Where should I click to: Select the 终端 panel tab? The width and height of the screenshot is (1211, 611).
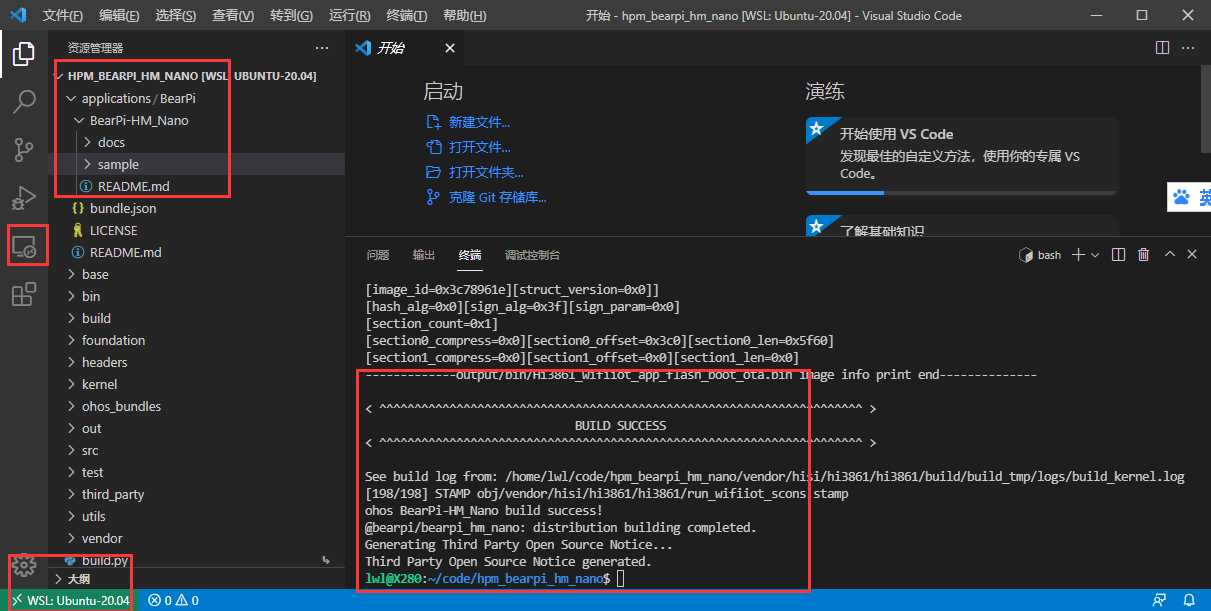click(x=470, y=255)
